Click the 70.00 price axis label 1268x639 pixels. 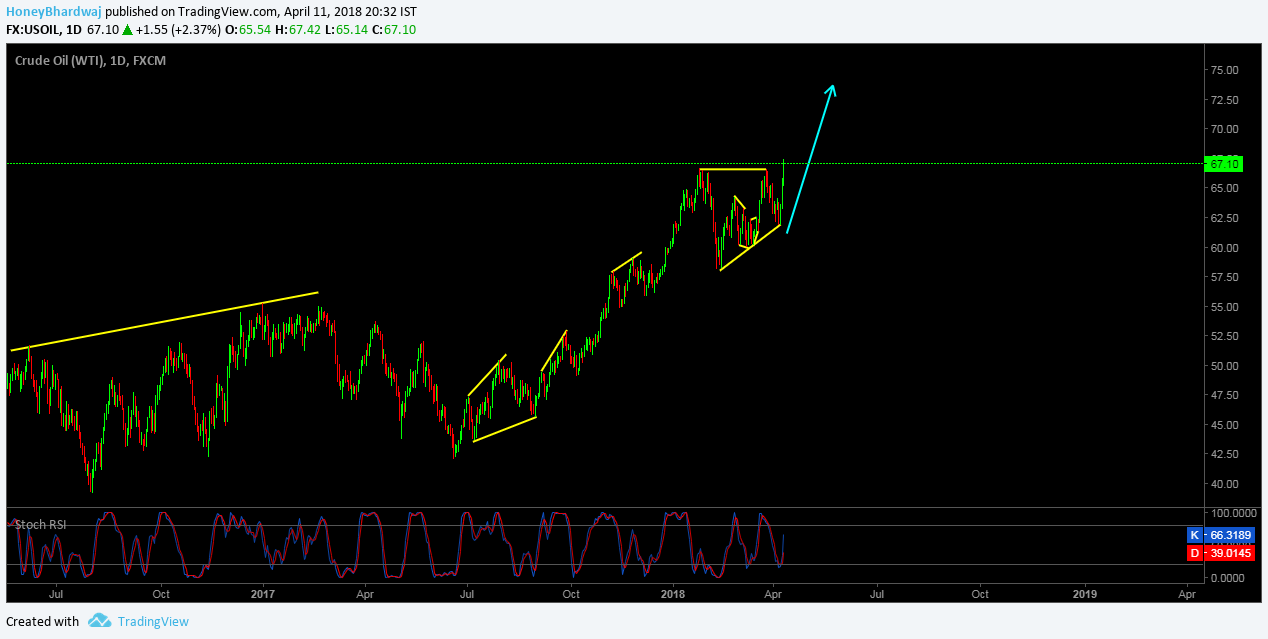[x=1225, y=129]
